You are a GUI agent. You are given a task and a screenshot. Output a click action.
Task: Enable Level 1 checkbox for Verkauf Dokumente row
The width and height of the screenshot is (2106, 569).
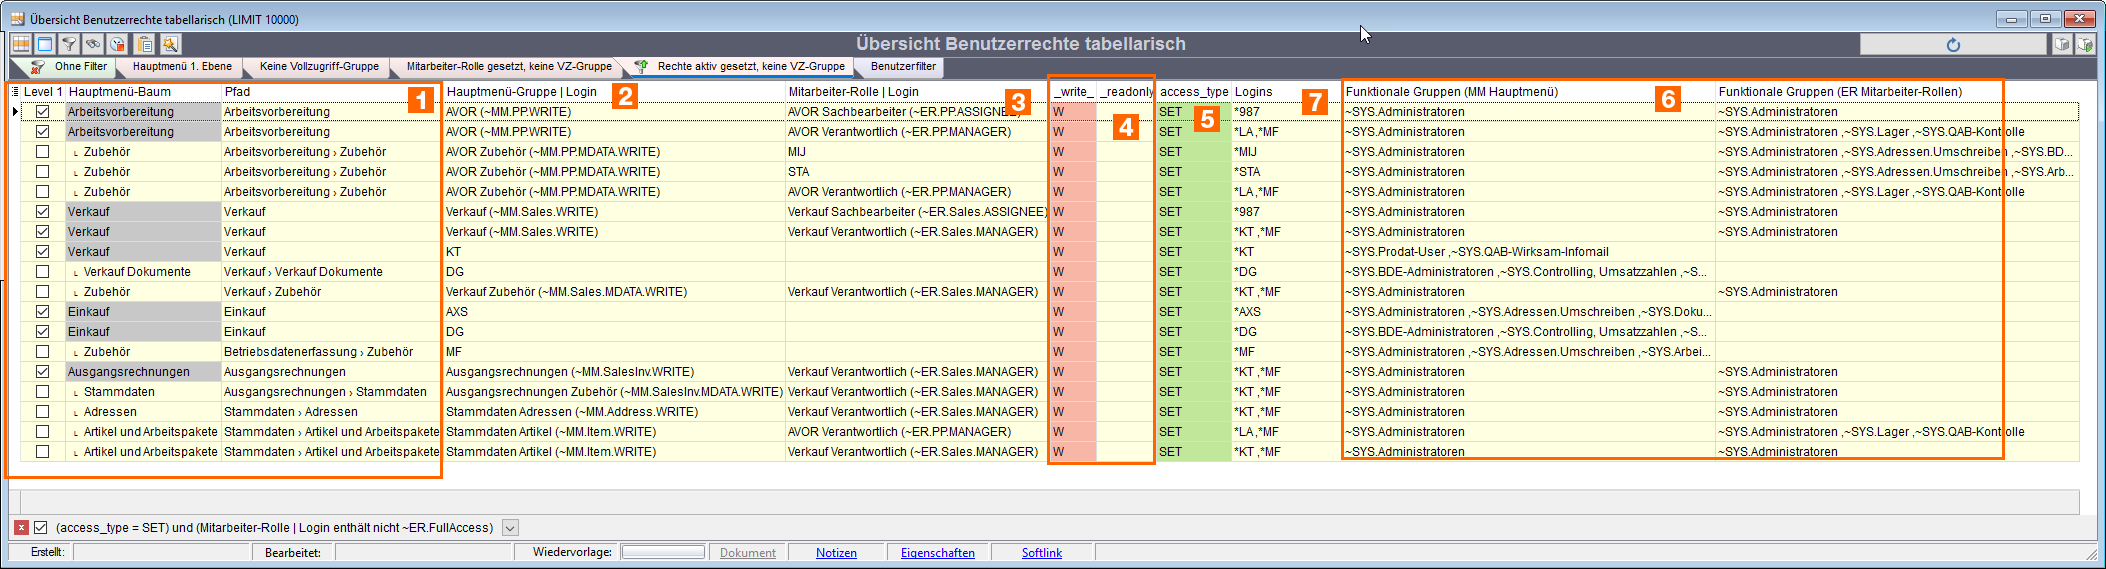pyautogui.click(x=42, y=272)
